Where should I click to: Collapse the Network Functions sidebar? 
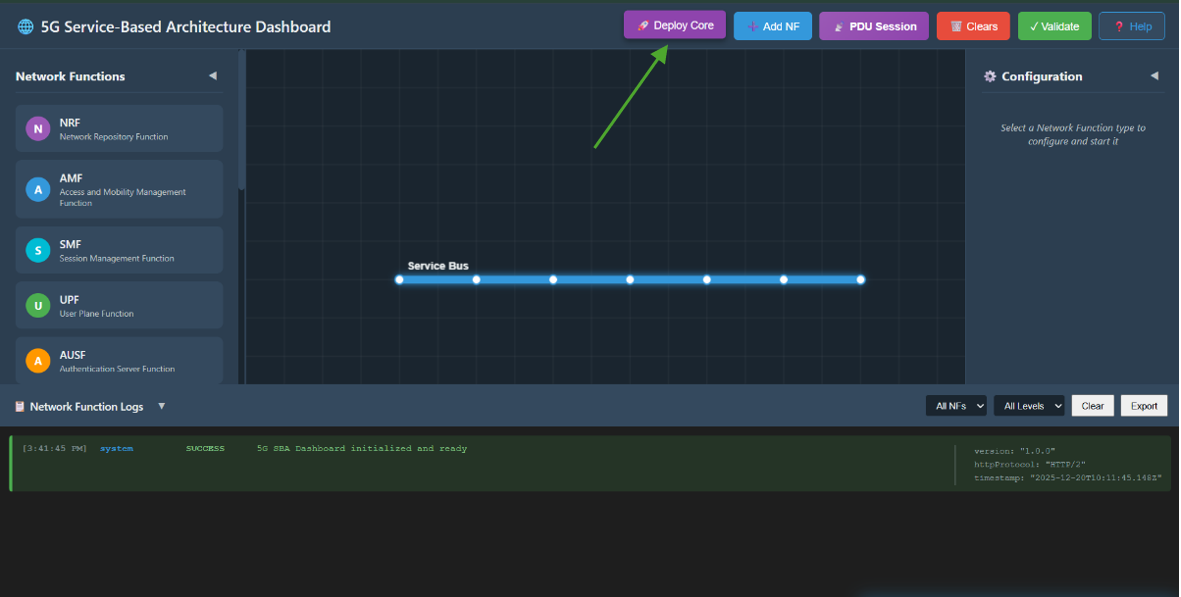click(213, 75)
